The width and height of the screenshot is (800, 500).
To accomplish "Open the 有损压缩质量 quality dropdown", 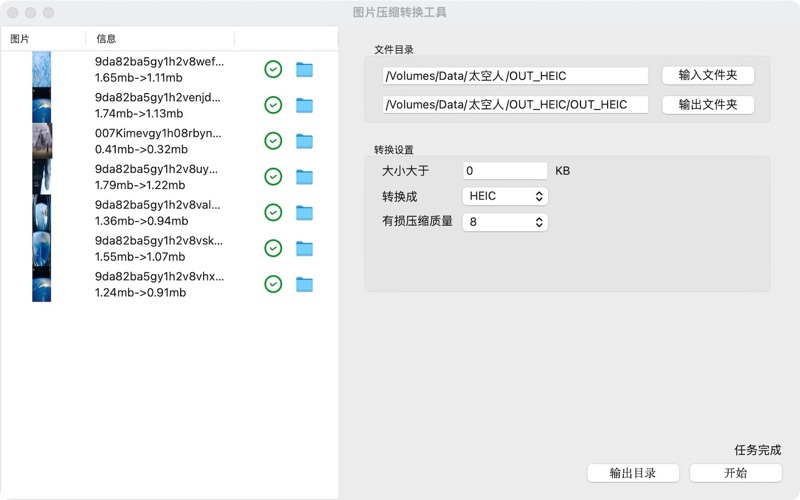I will [505, 222].
